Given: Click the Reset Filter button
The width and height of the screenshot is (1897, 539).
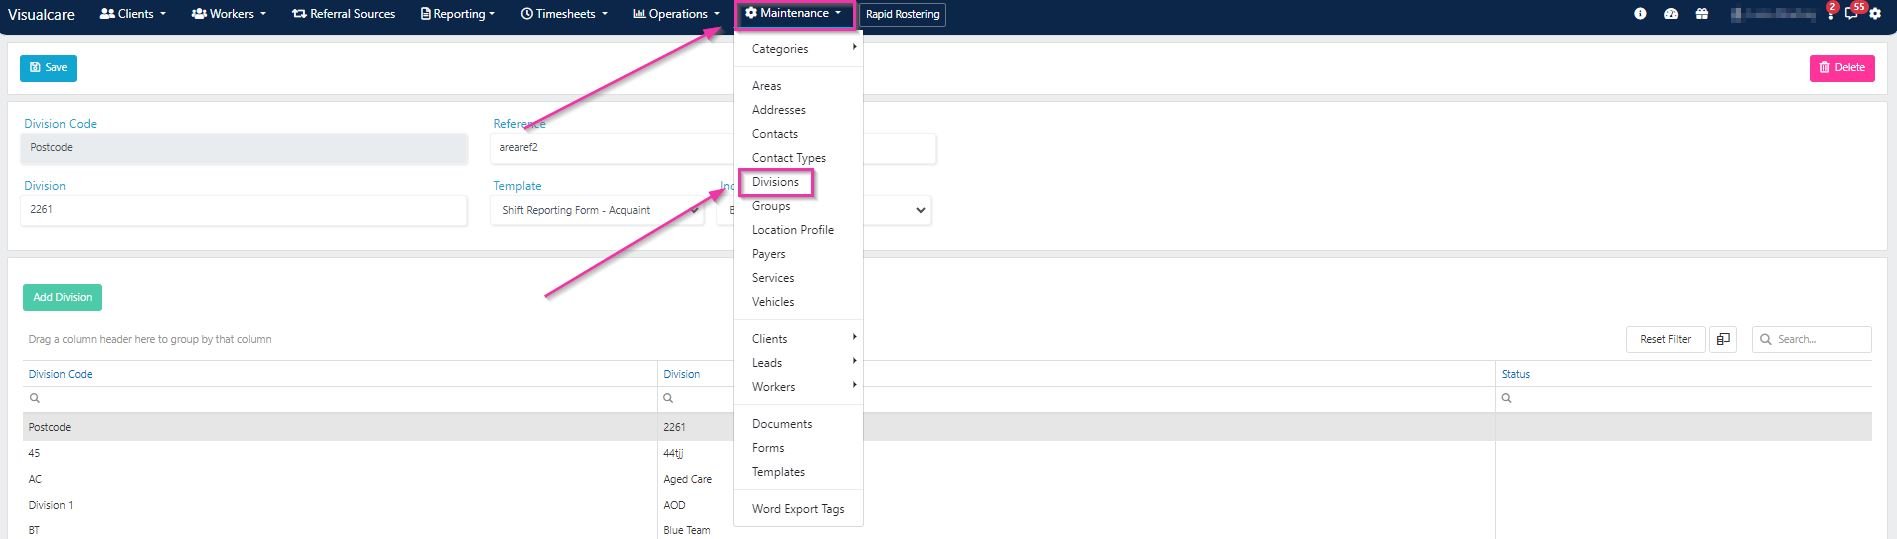Looking at the screenshot, I should pos(1665,339).
